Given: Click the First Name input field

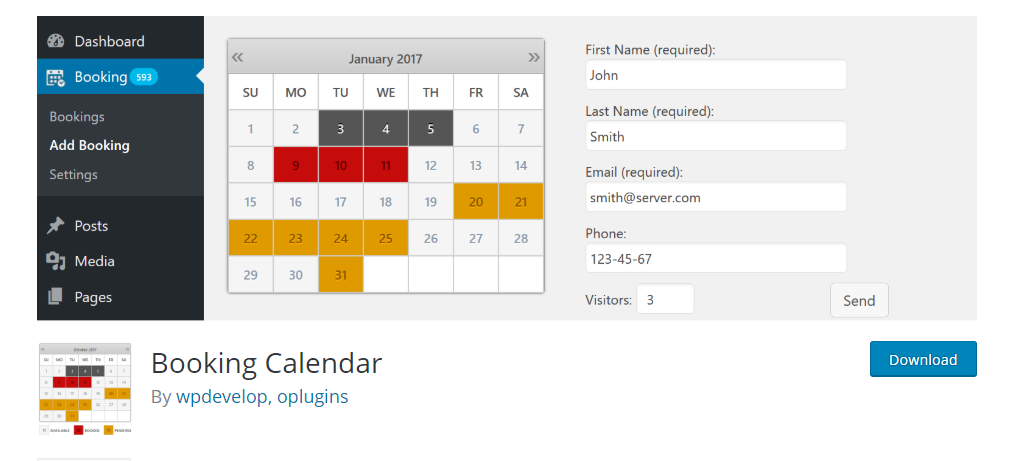Looking at the screenshot, I should pos(715,75).
